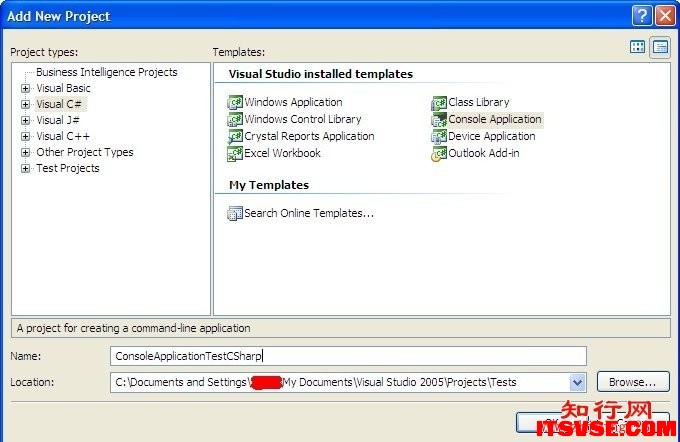Choose the Device Application label
Viewport: 680px width, 442px height.
[492, 136]
